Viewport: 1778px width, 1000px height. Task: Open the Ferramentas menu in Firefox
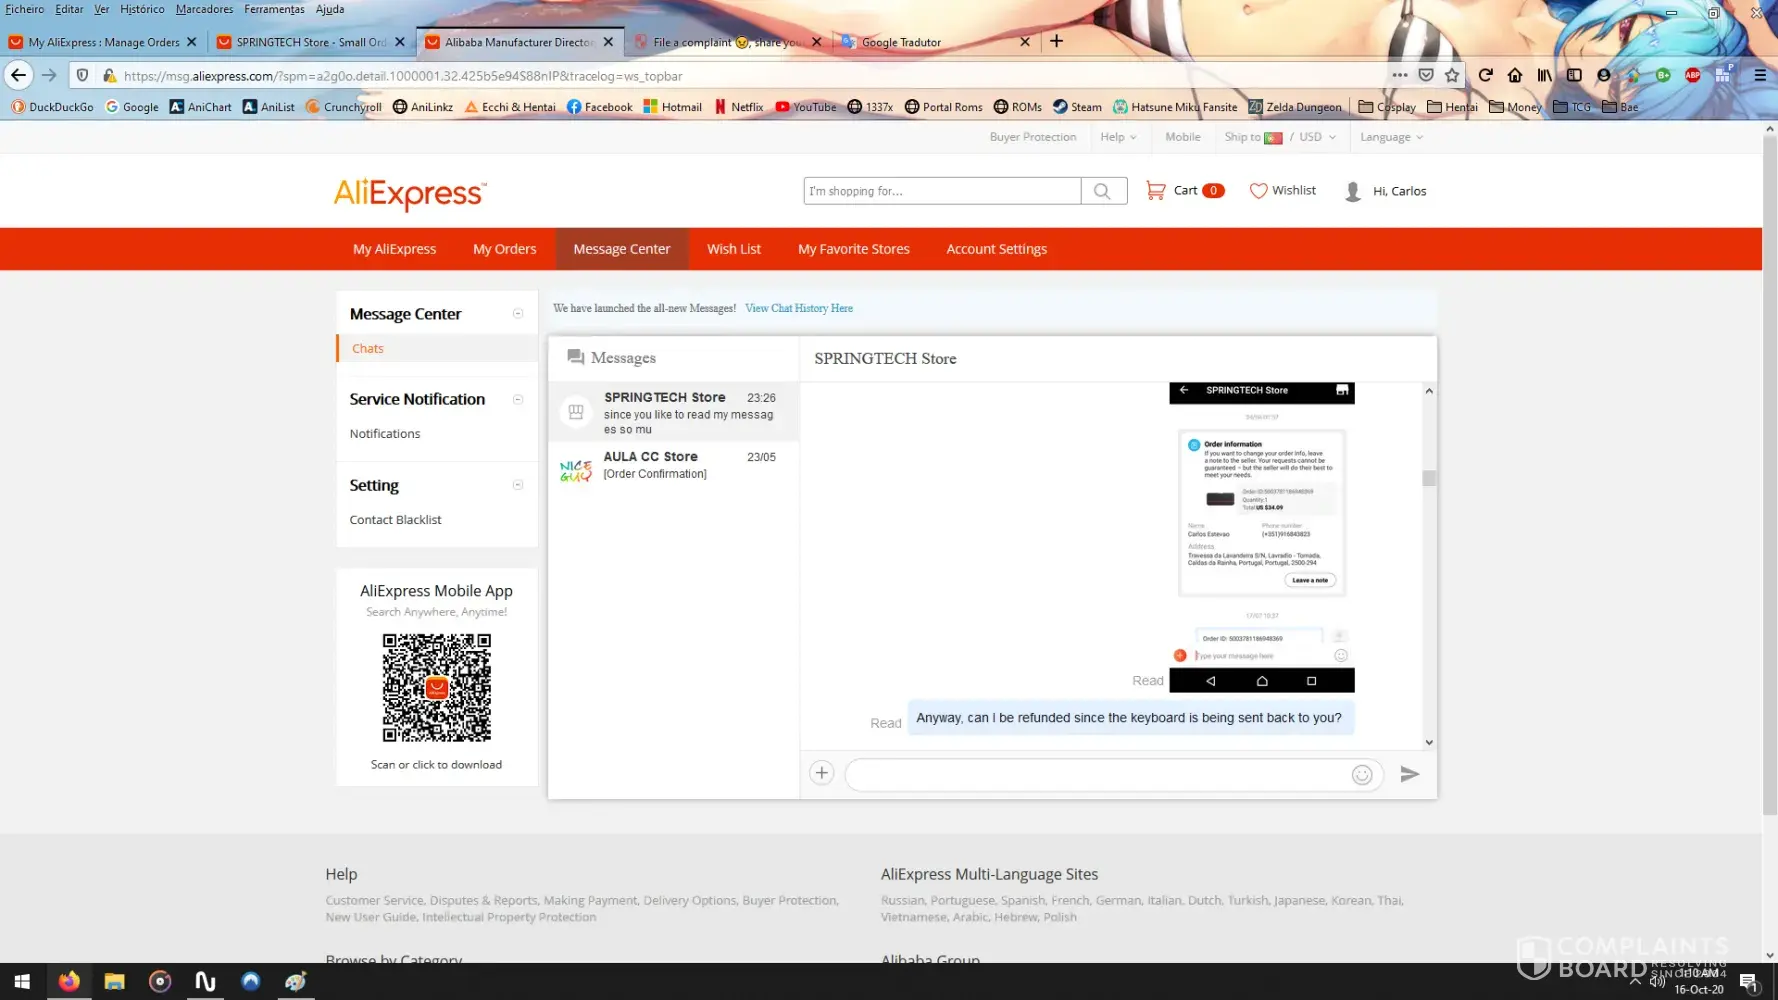click(274, 9)
